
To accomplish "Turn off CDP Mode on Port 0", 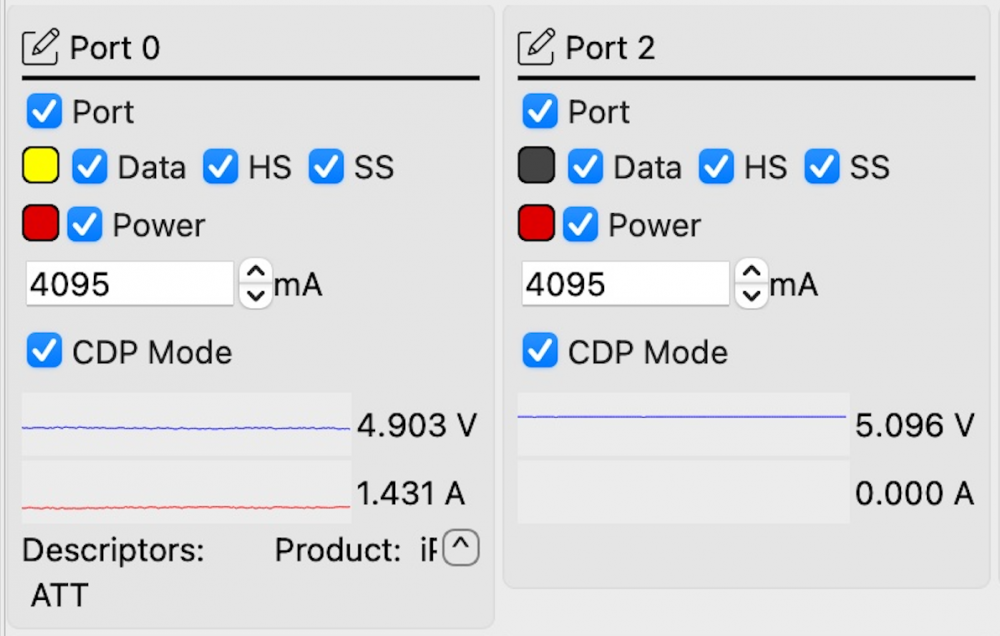I will tap(44, 352).
